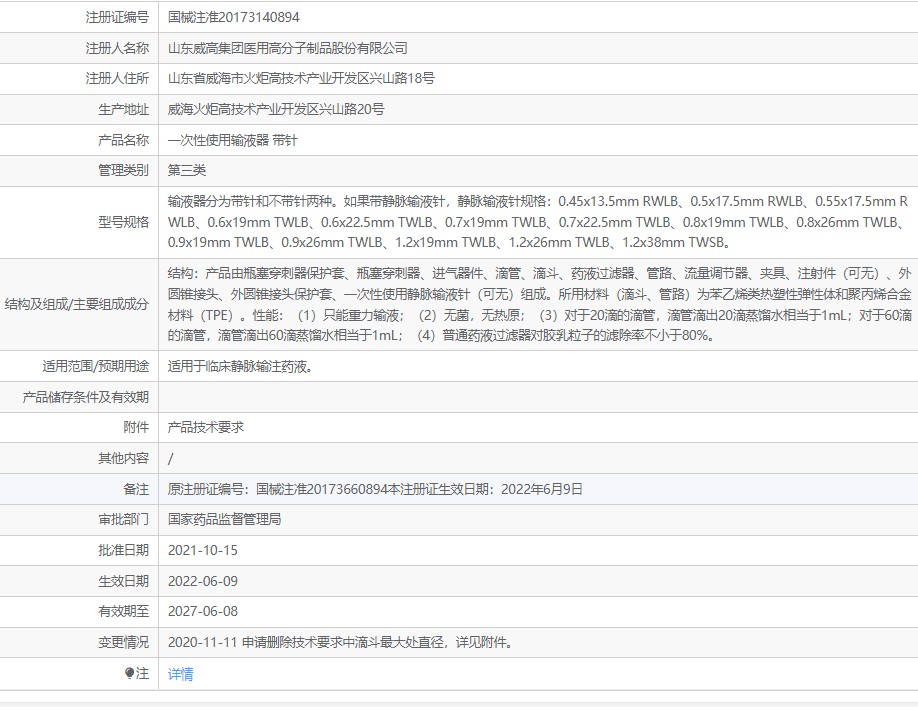Select effective date 2022-06-09

[x=203, y=581]
